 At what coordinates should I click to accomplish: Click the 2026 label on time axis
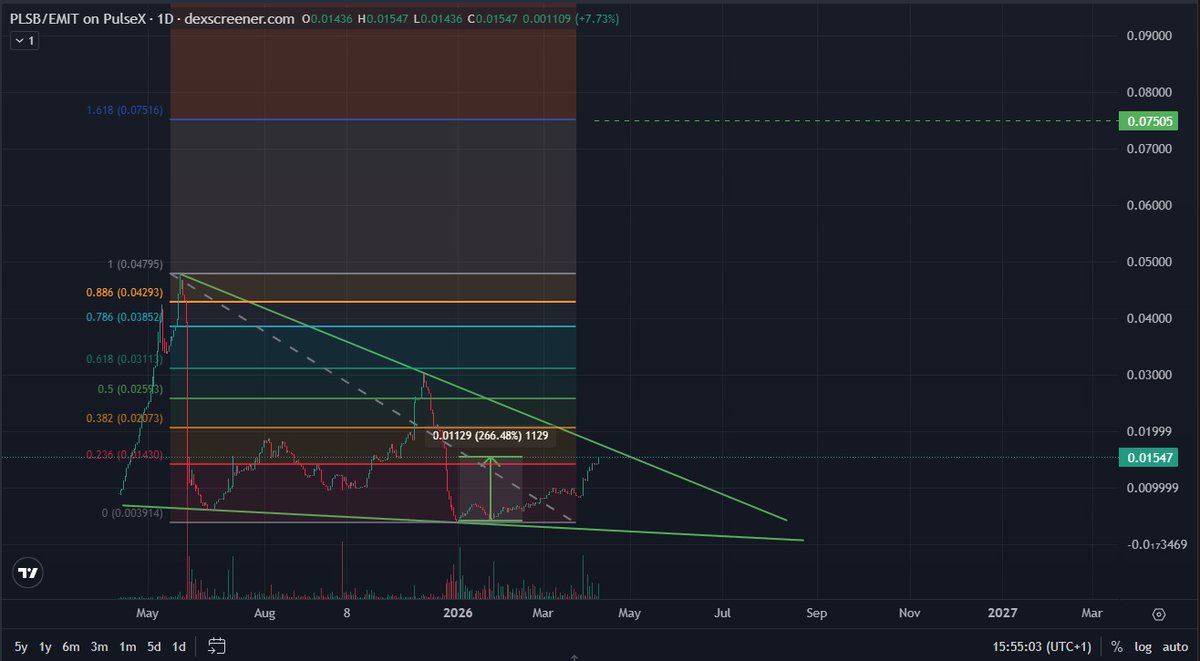click(458, 612)
